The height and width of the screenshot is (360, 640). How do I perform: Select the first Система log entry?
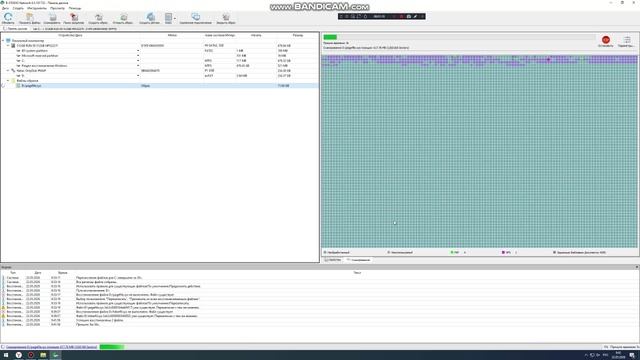coord(319,278)
